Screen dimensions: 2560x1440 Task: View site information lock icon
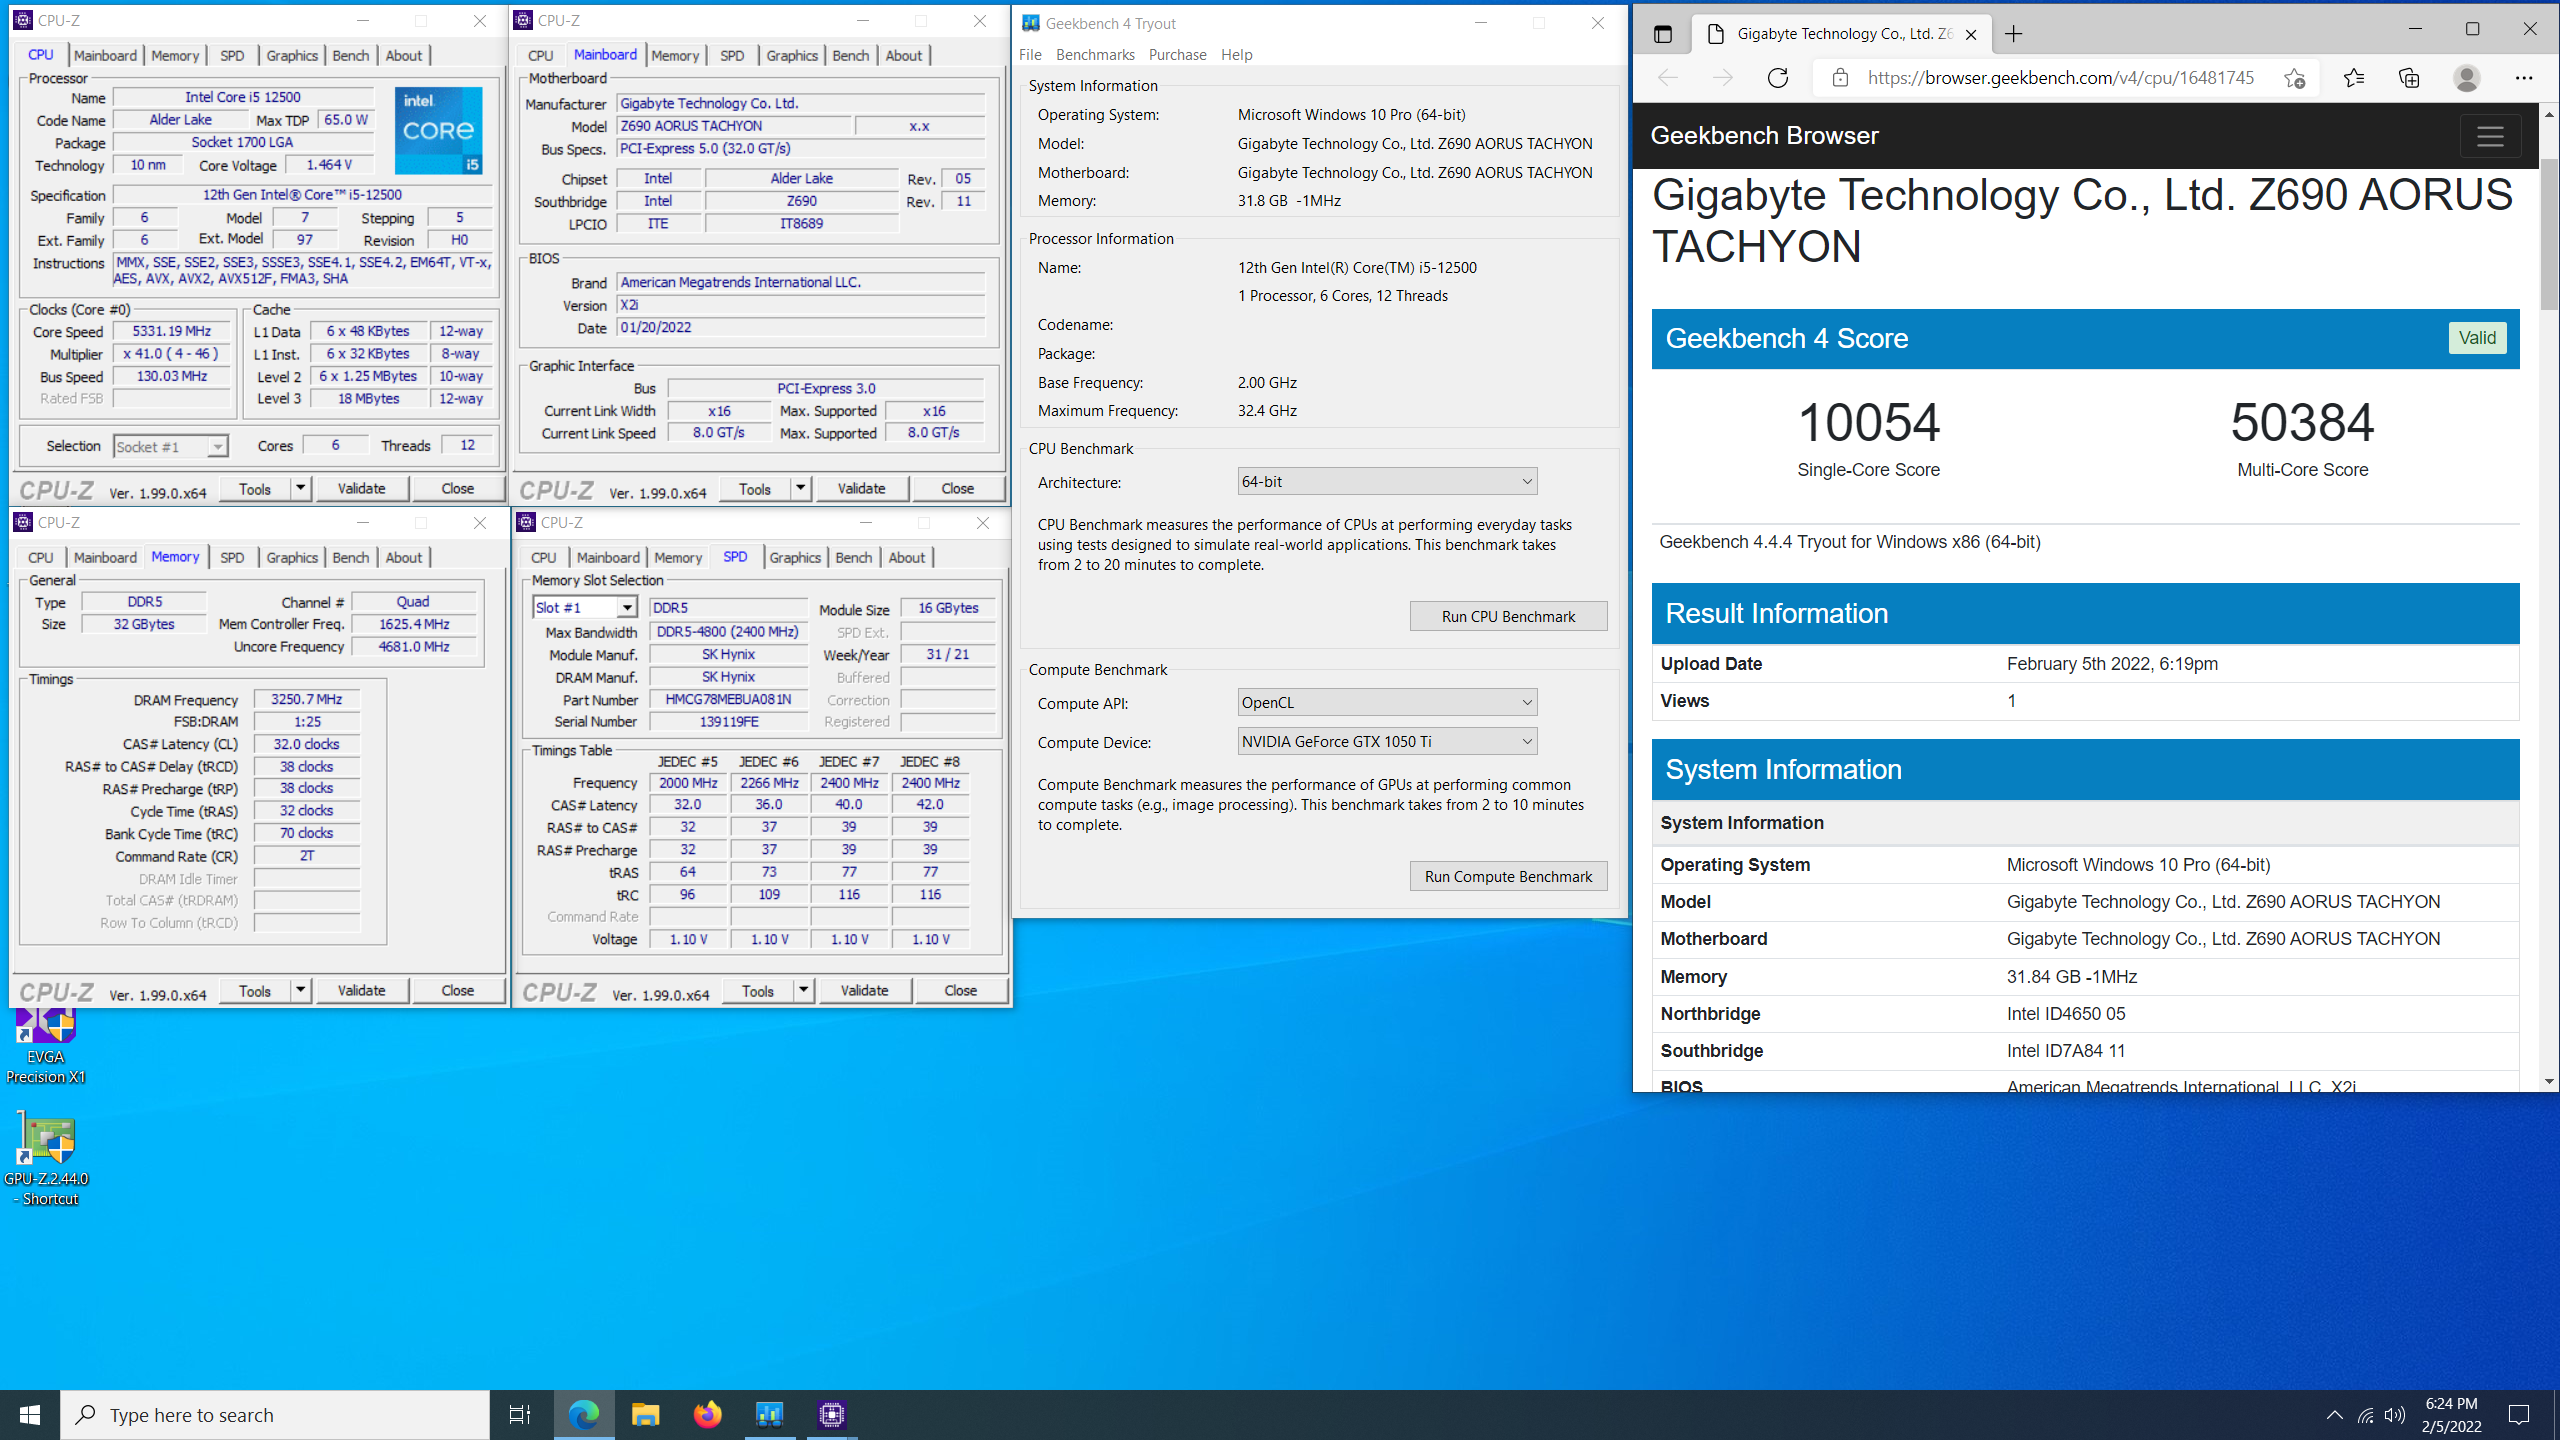point(1840,78)
